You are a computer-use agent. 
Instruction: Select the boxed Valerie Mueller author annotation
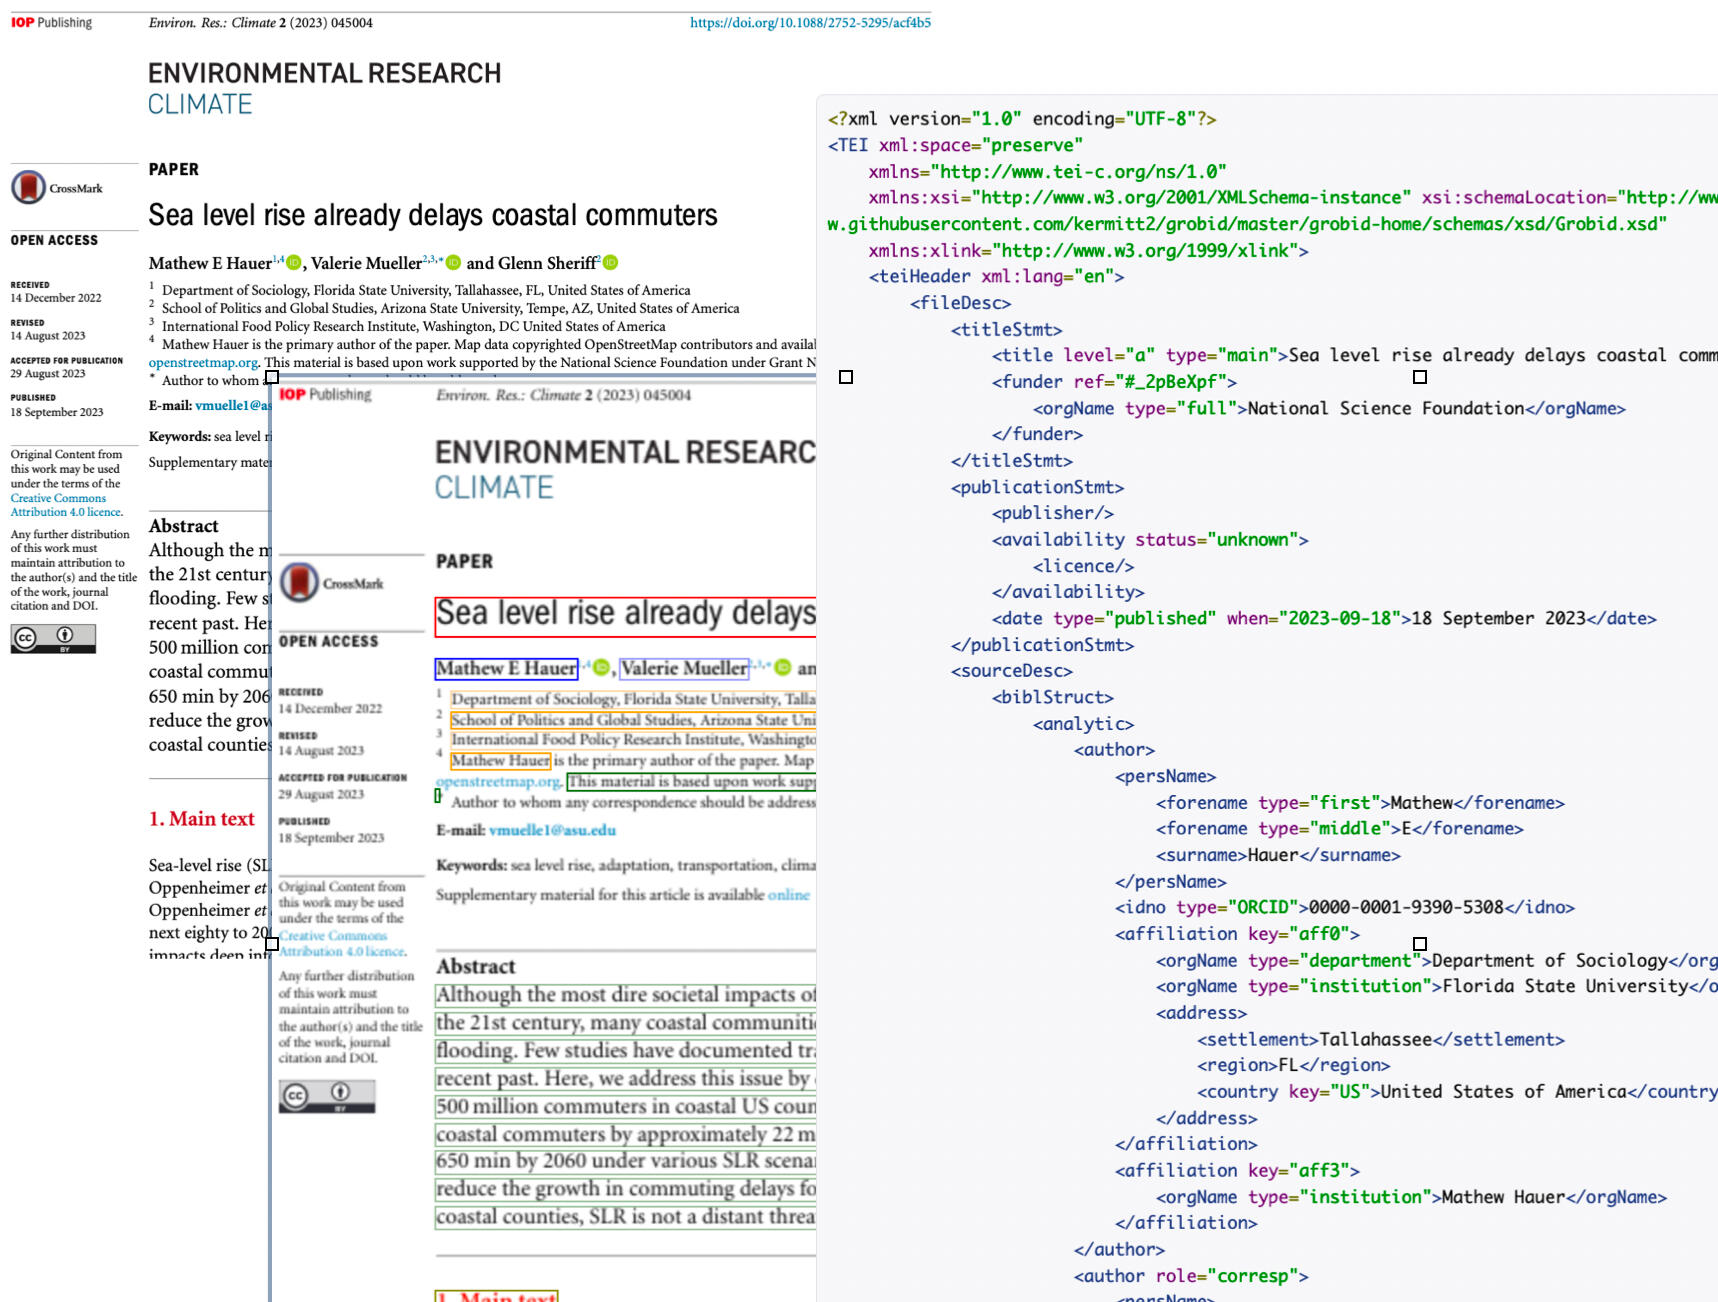[x=684, y=668]
